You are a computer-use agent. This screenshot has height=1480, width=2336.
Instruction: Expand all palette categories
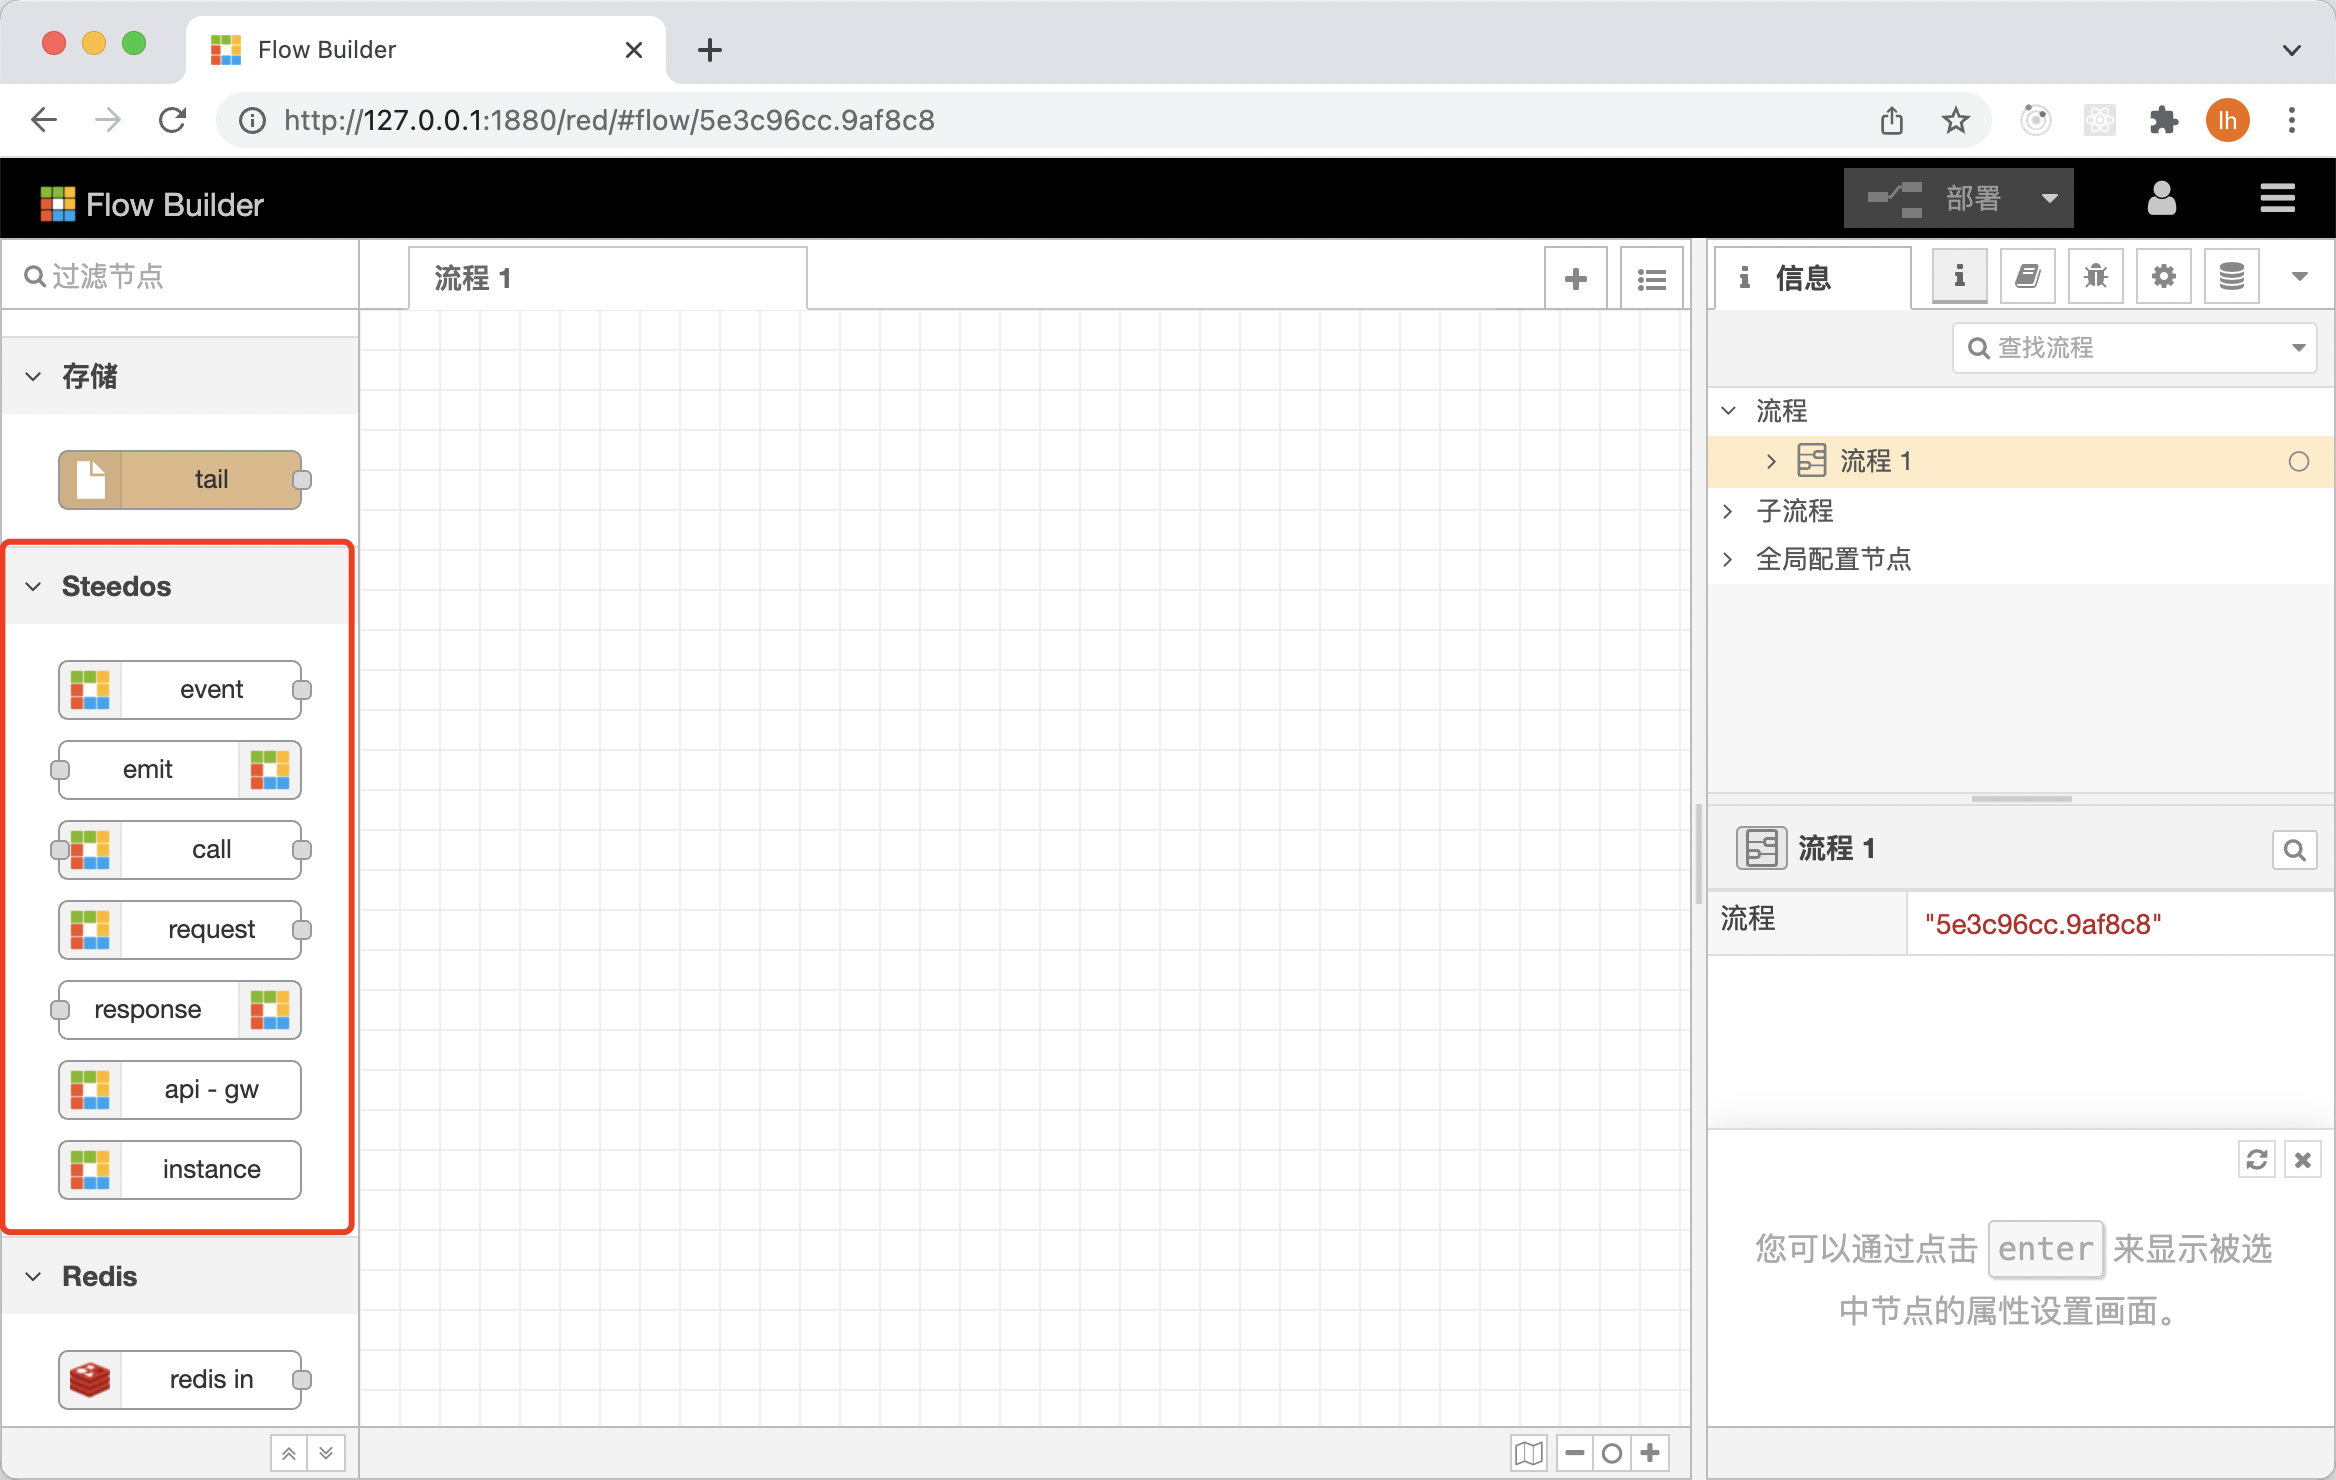(x=326, y=1453)
